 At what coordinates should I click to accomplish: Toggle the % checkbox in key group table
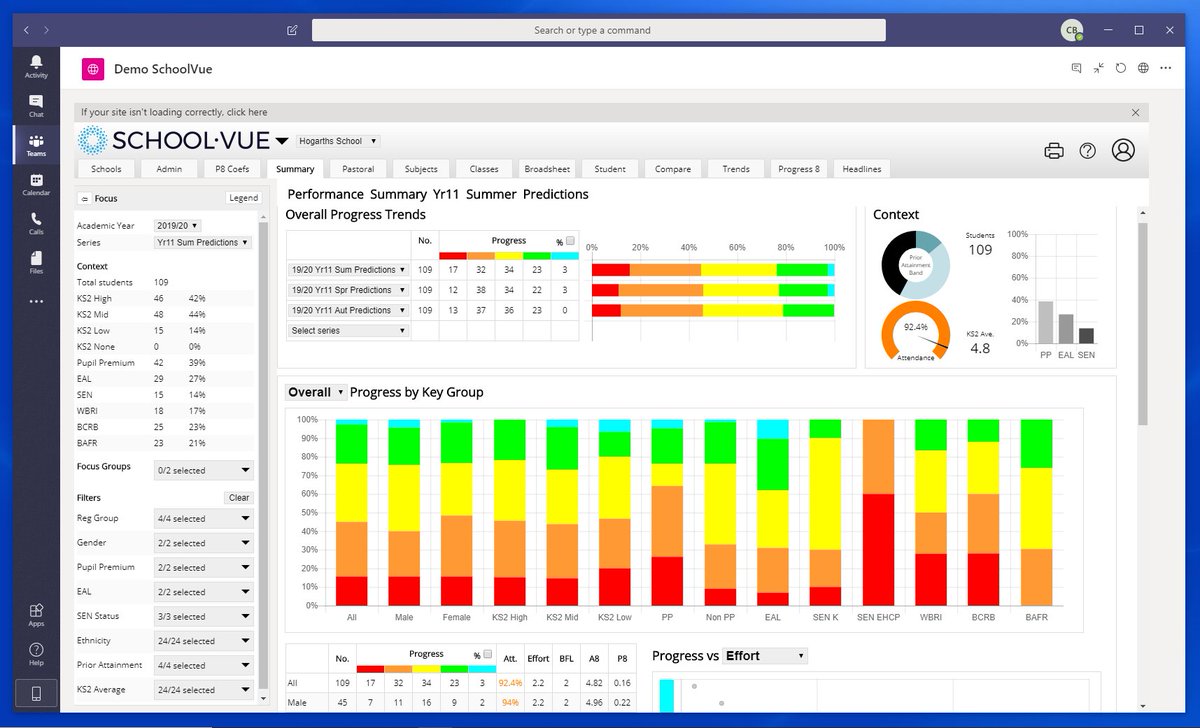(490, 655)
